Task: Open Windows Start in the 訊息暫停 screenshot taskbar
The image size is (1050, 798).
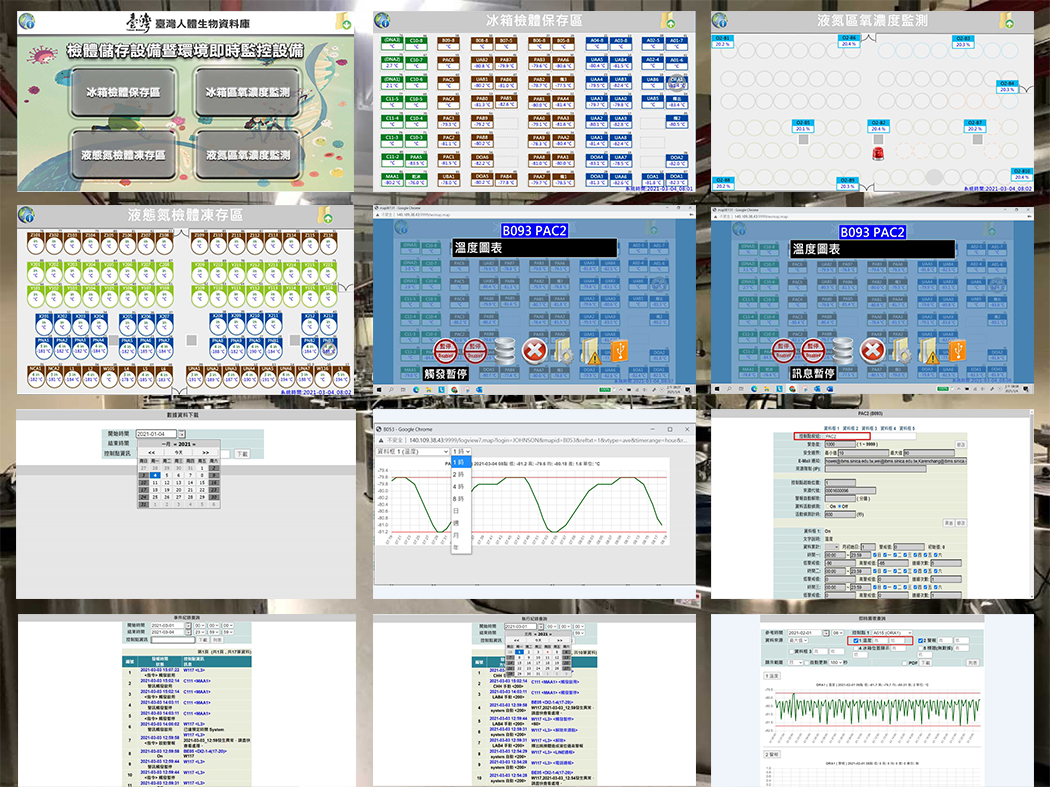Action: pyautogui.click(x=717, y=388)
